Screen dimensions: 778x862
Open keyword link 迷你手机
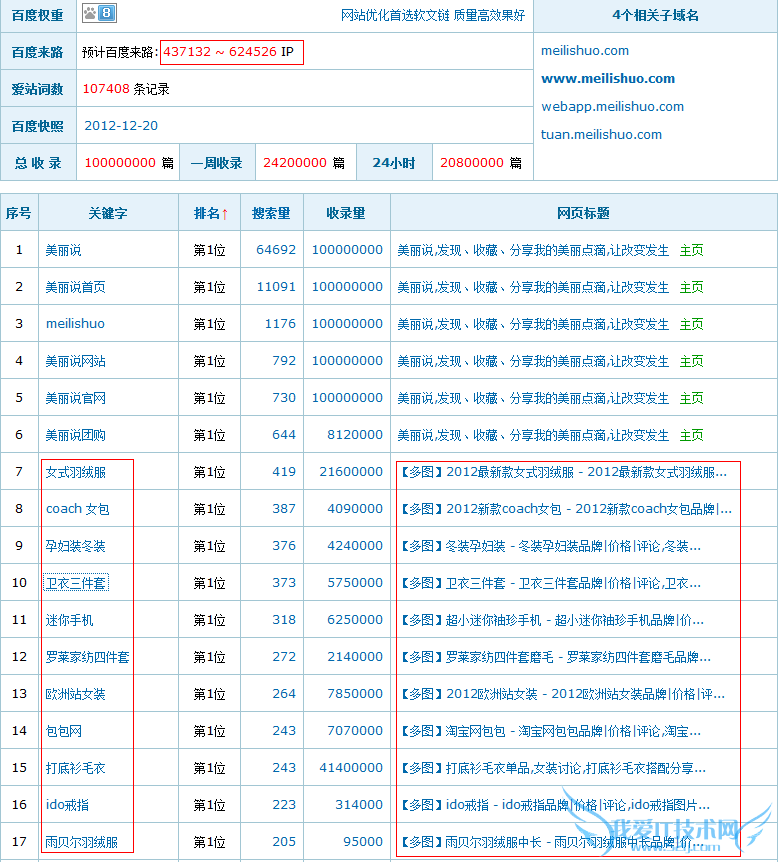pyautogui.click(x=69, y=620)
